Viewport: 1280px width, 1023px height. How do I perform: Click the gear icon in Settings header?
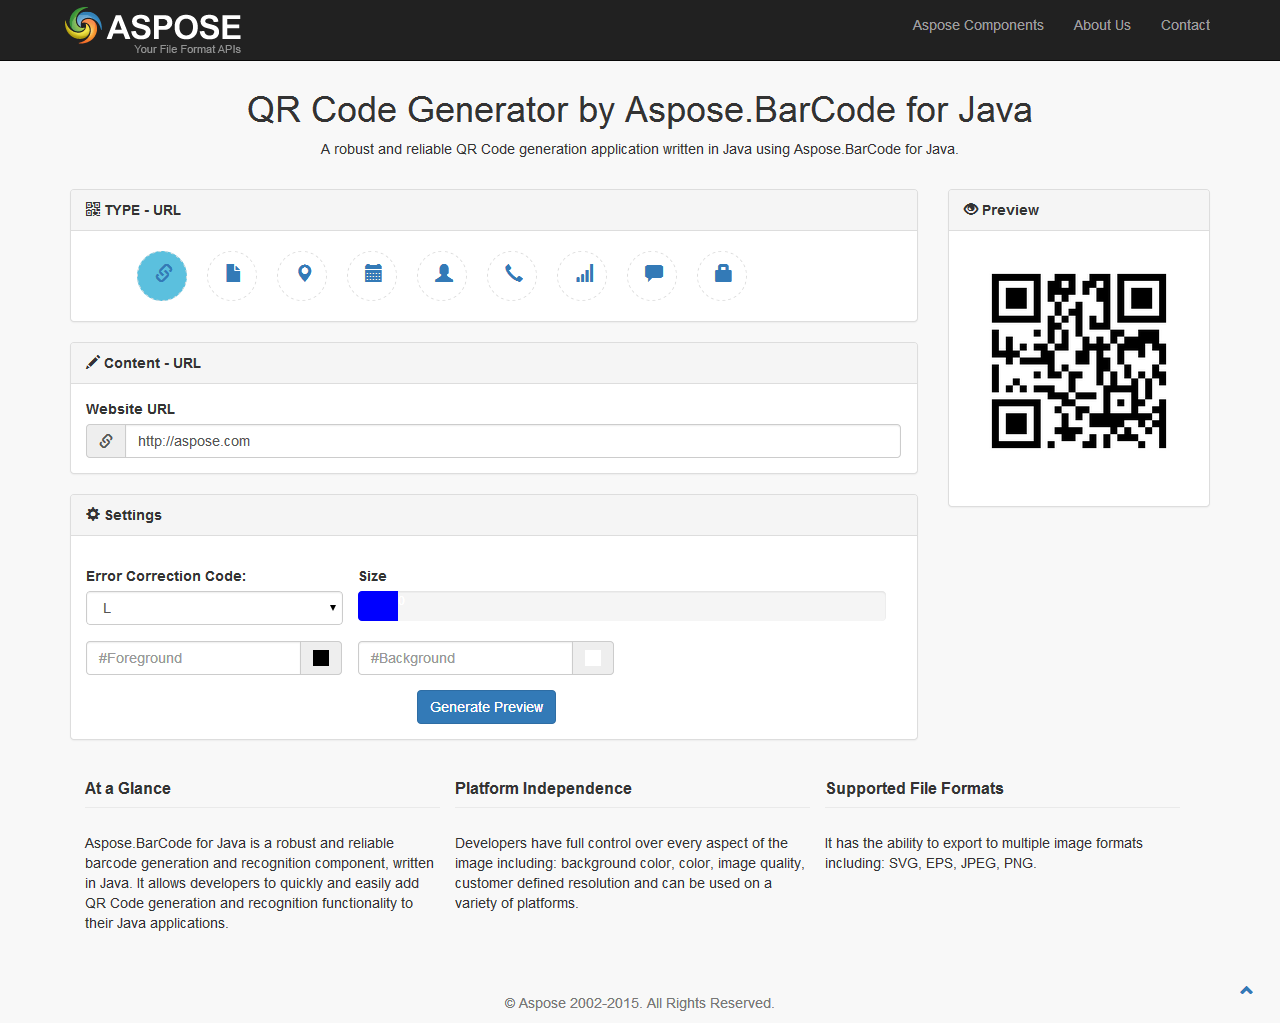click(x=93, y=514)
